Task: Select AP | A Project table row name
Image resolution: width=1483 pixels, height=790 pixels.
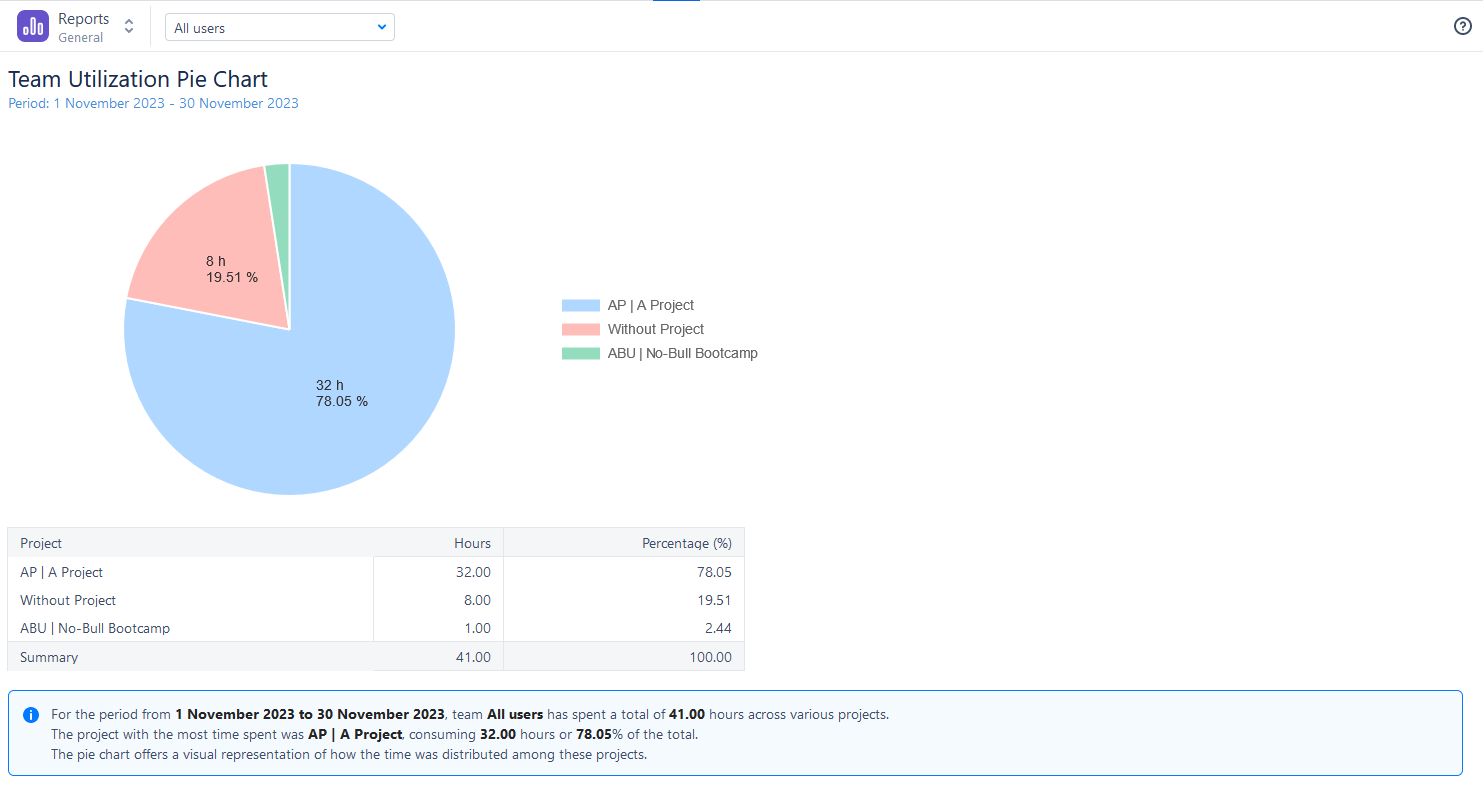Action: click(62, 572)
